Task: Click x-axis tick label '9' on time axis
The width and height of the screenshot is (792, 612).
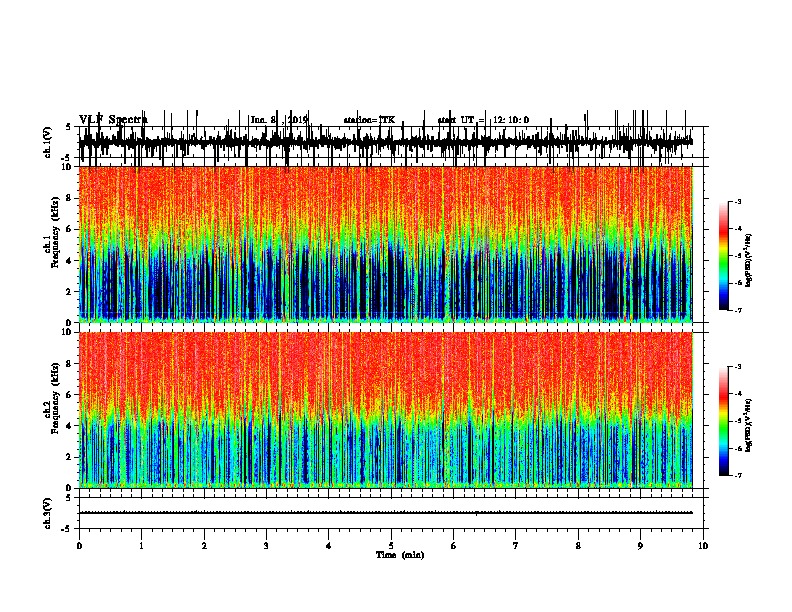Action: (640, 546)
